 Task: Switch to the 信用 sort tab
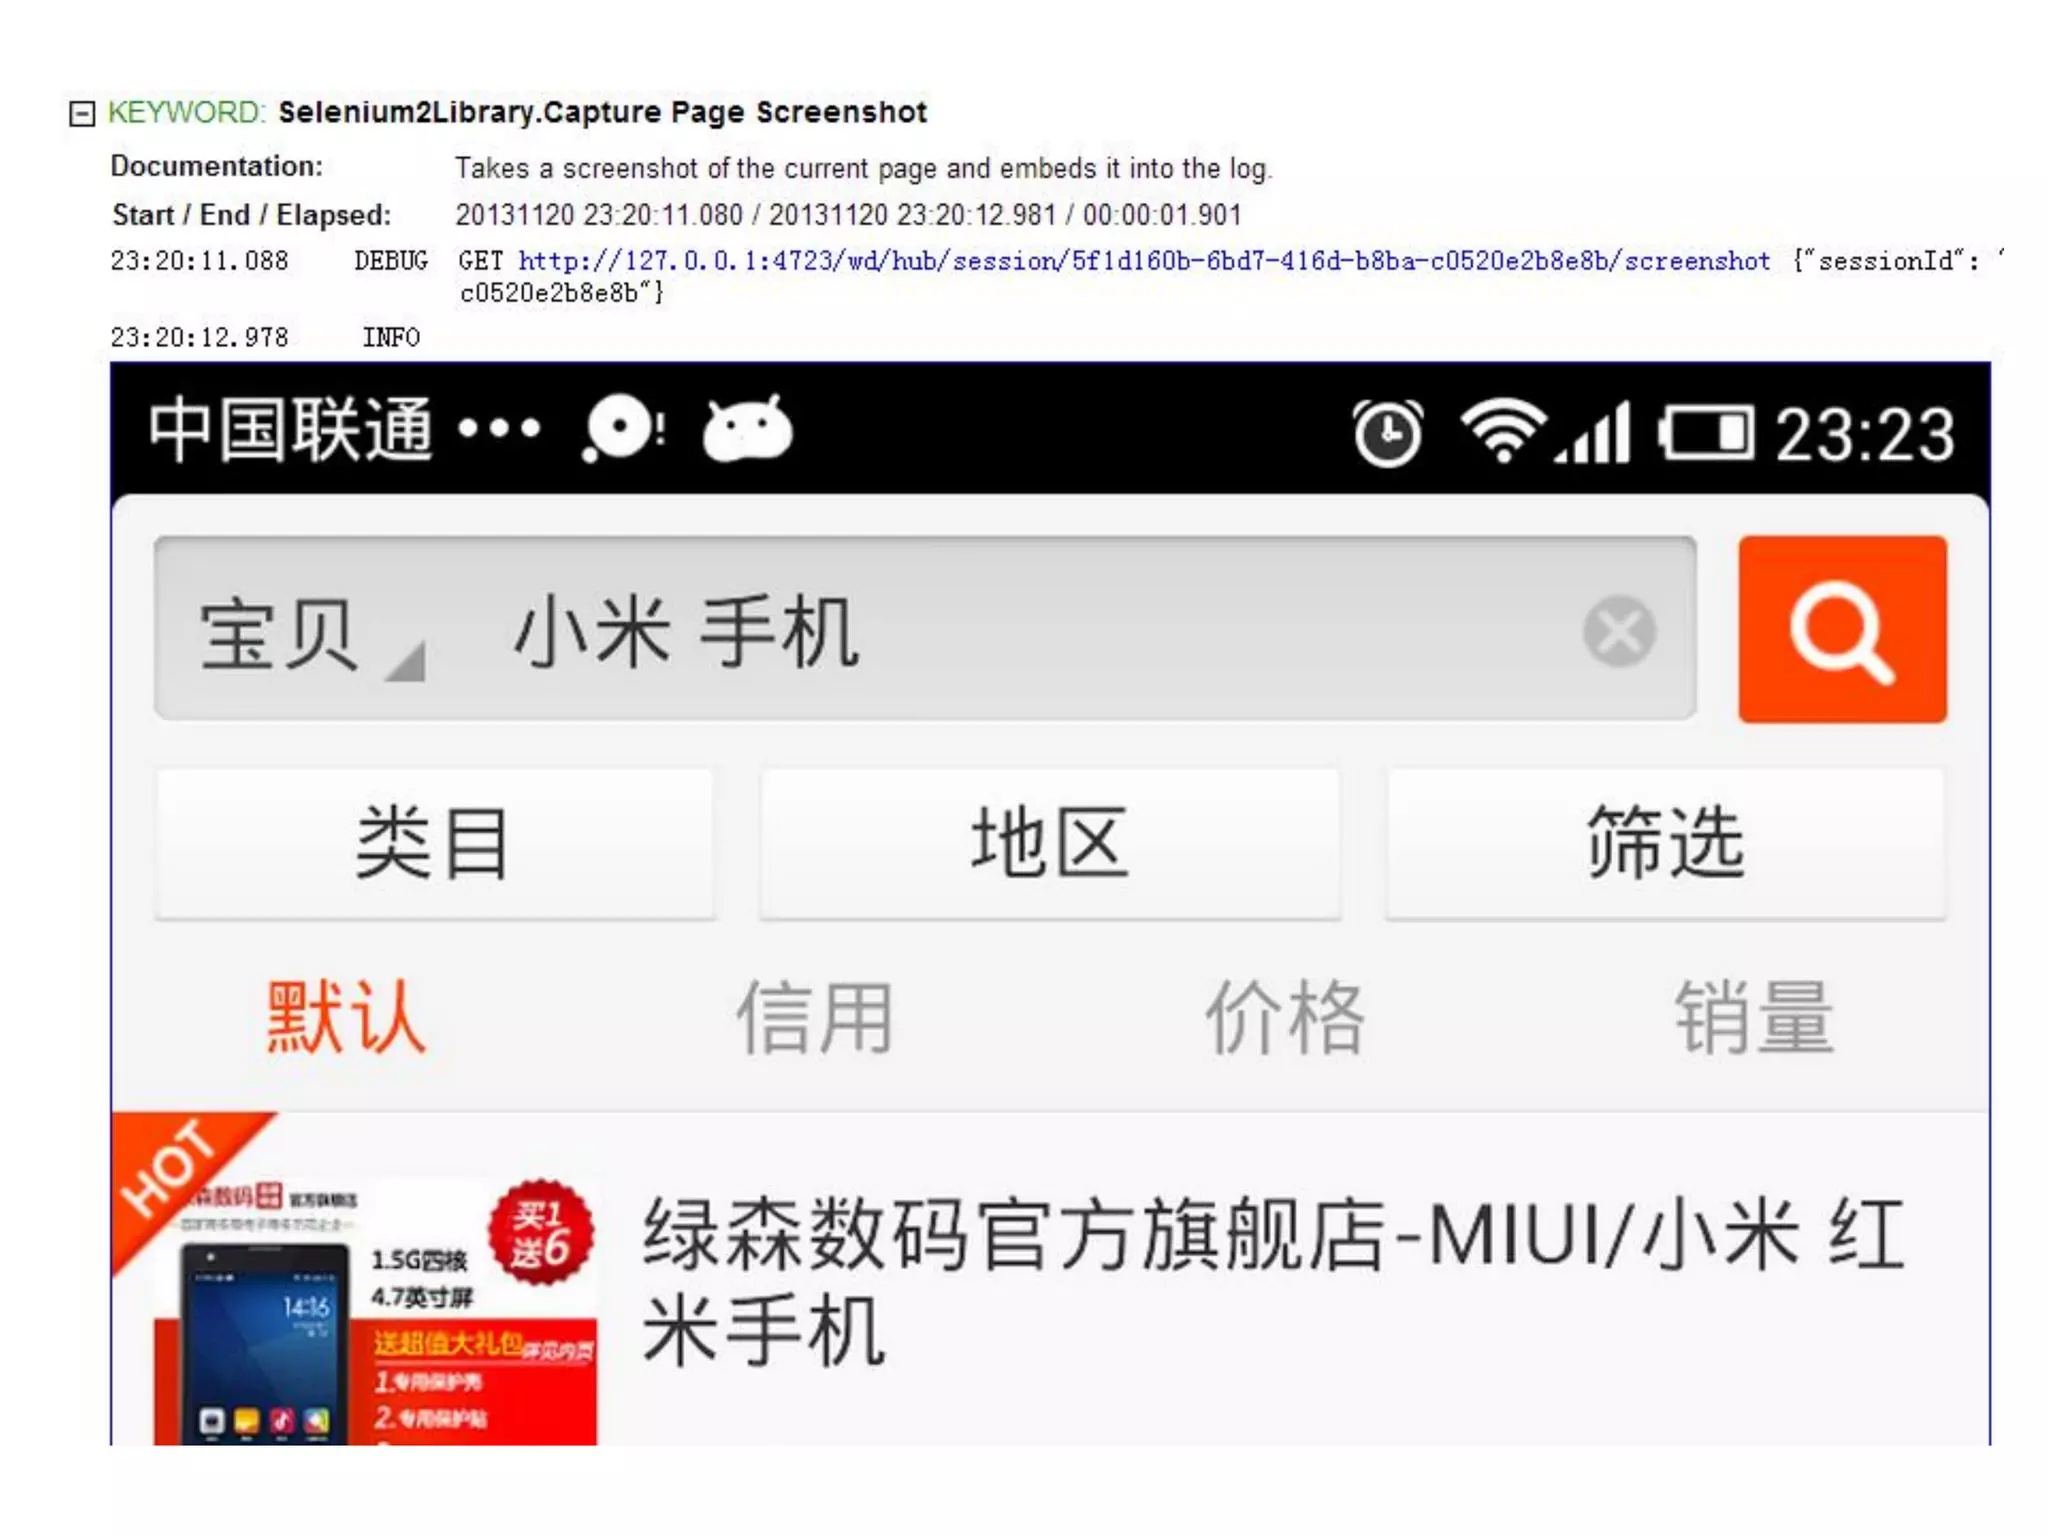coord(815,1017)
